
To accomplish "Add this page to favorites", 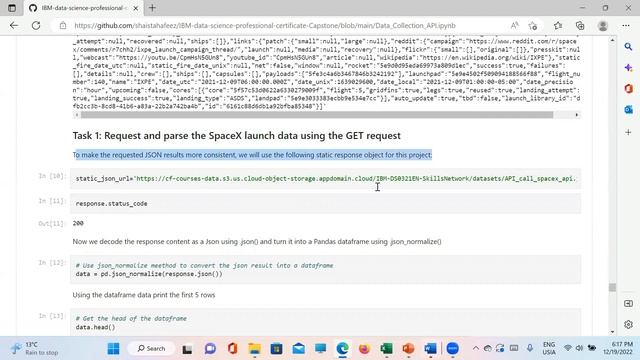I will coord(533,26).
